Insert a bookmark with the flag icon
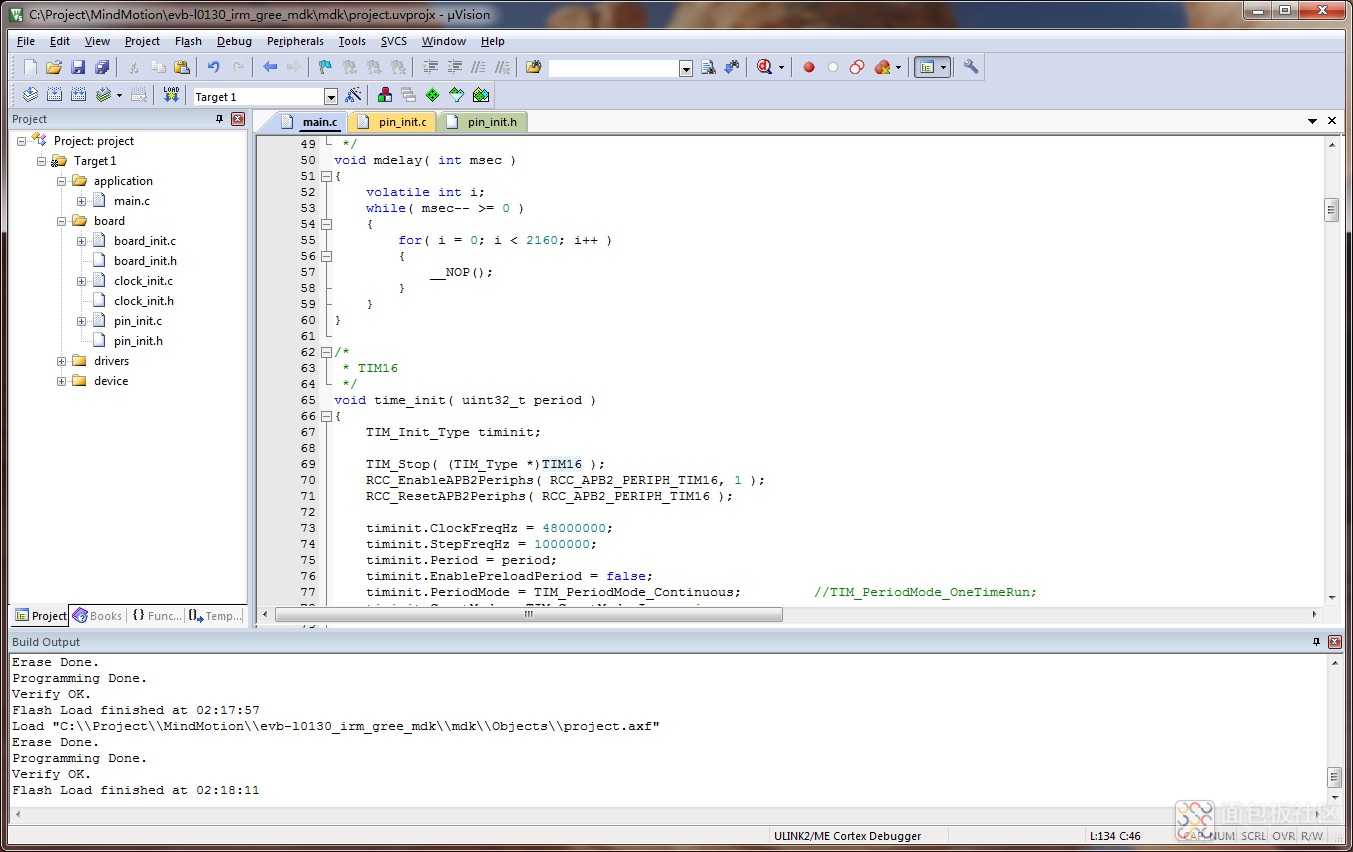This screenshot has height=852, width=1353. tap(325, 67)
